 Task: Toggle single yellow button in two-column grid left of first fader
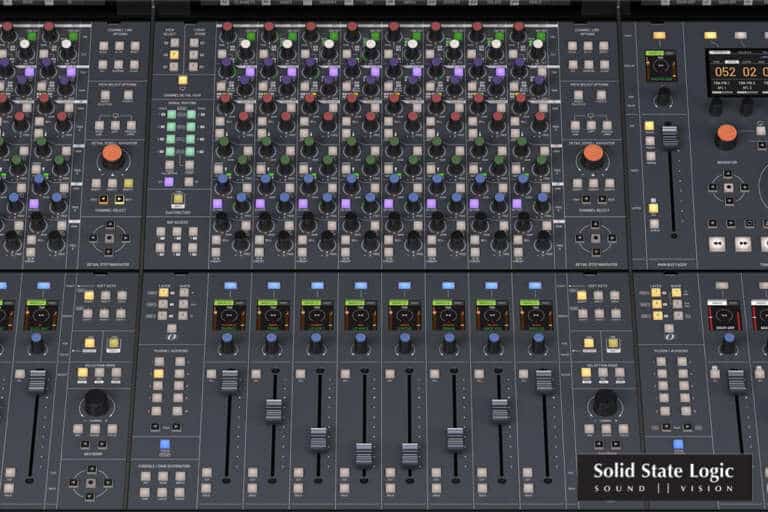click(x=158, y=374)
